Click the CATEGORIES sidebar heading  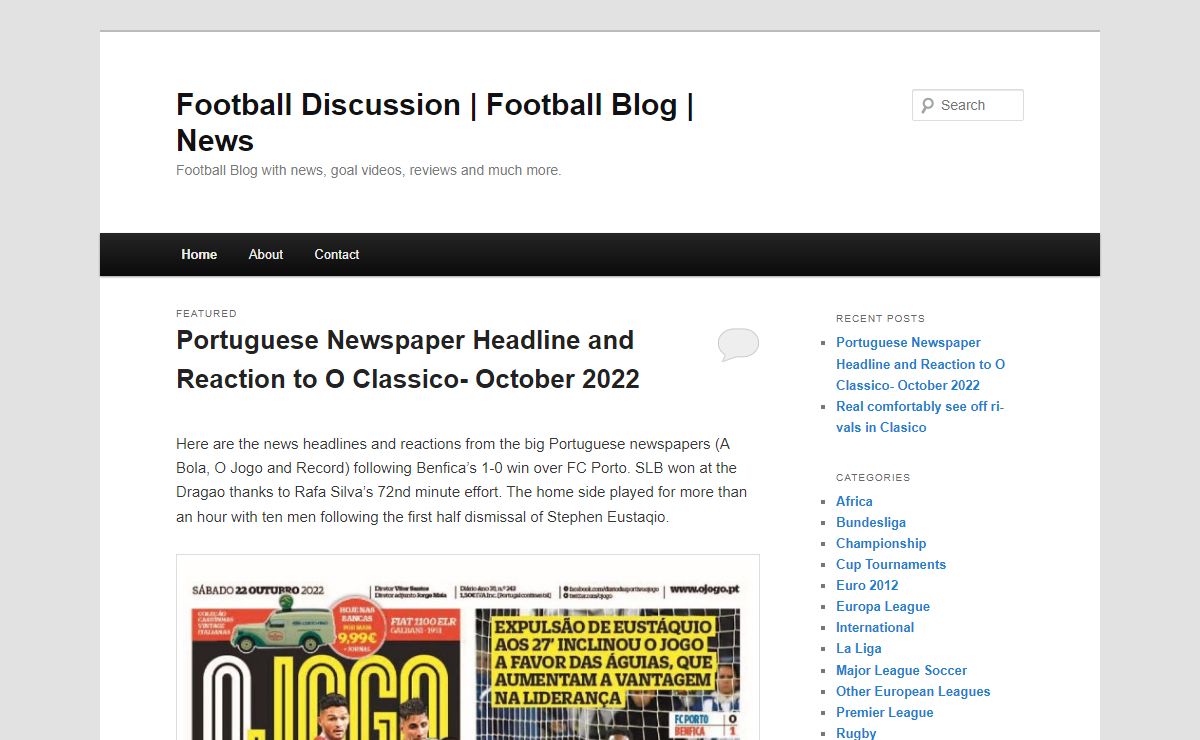pos(873,477)
